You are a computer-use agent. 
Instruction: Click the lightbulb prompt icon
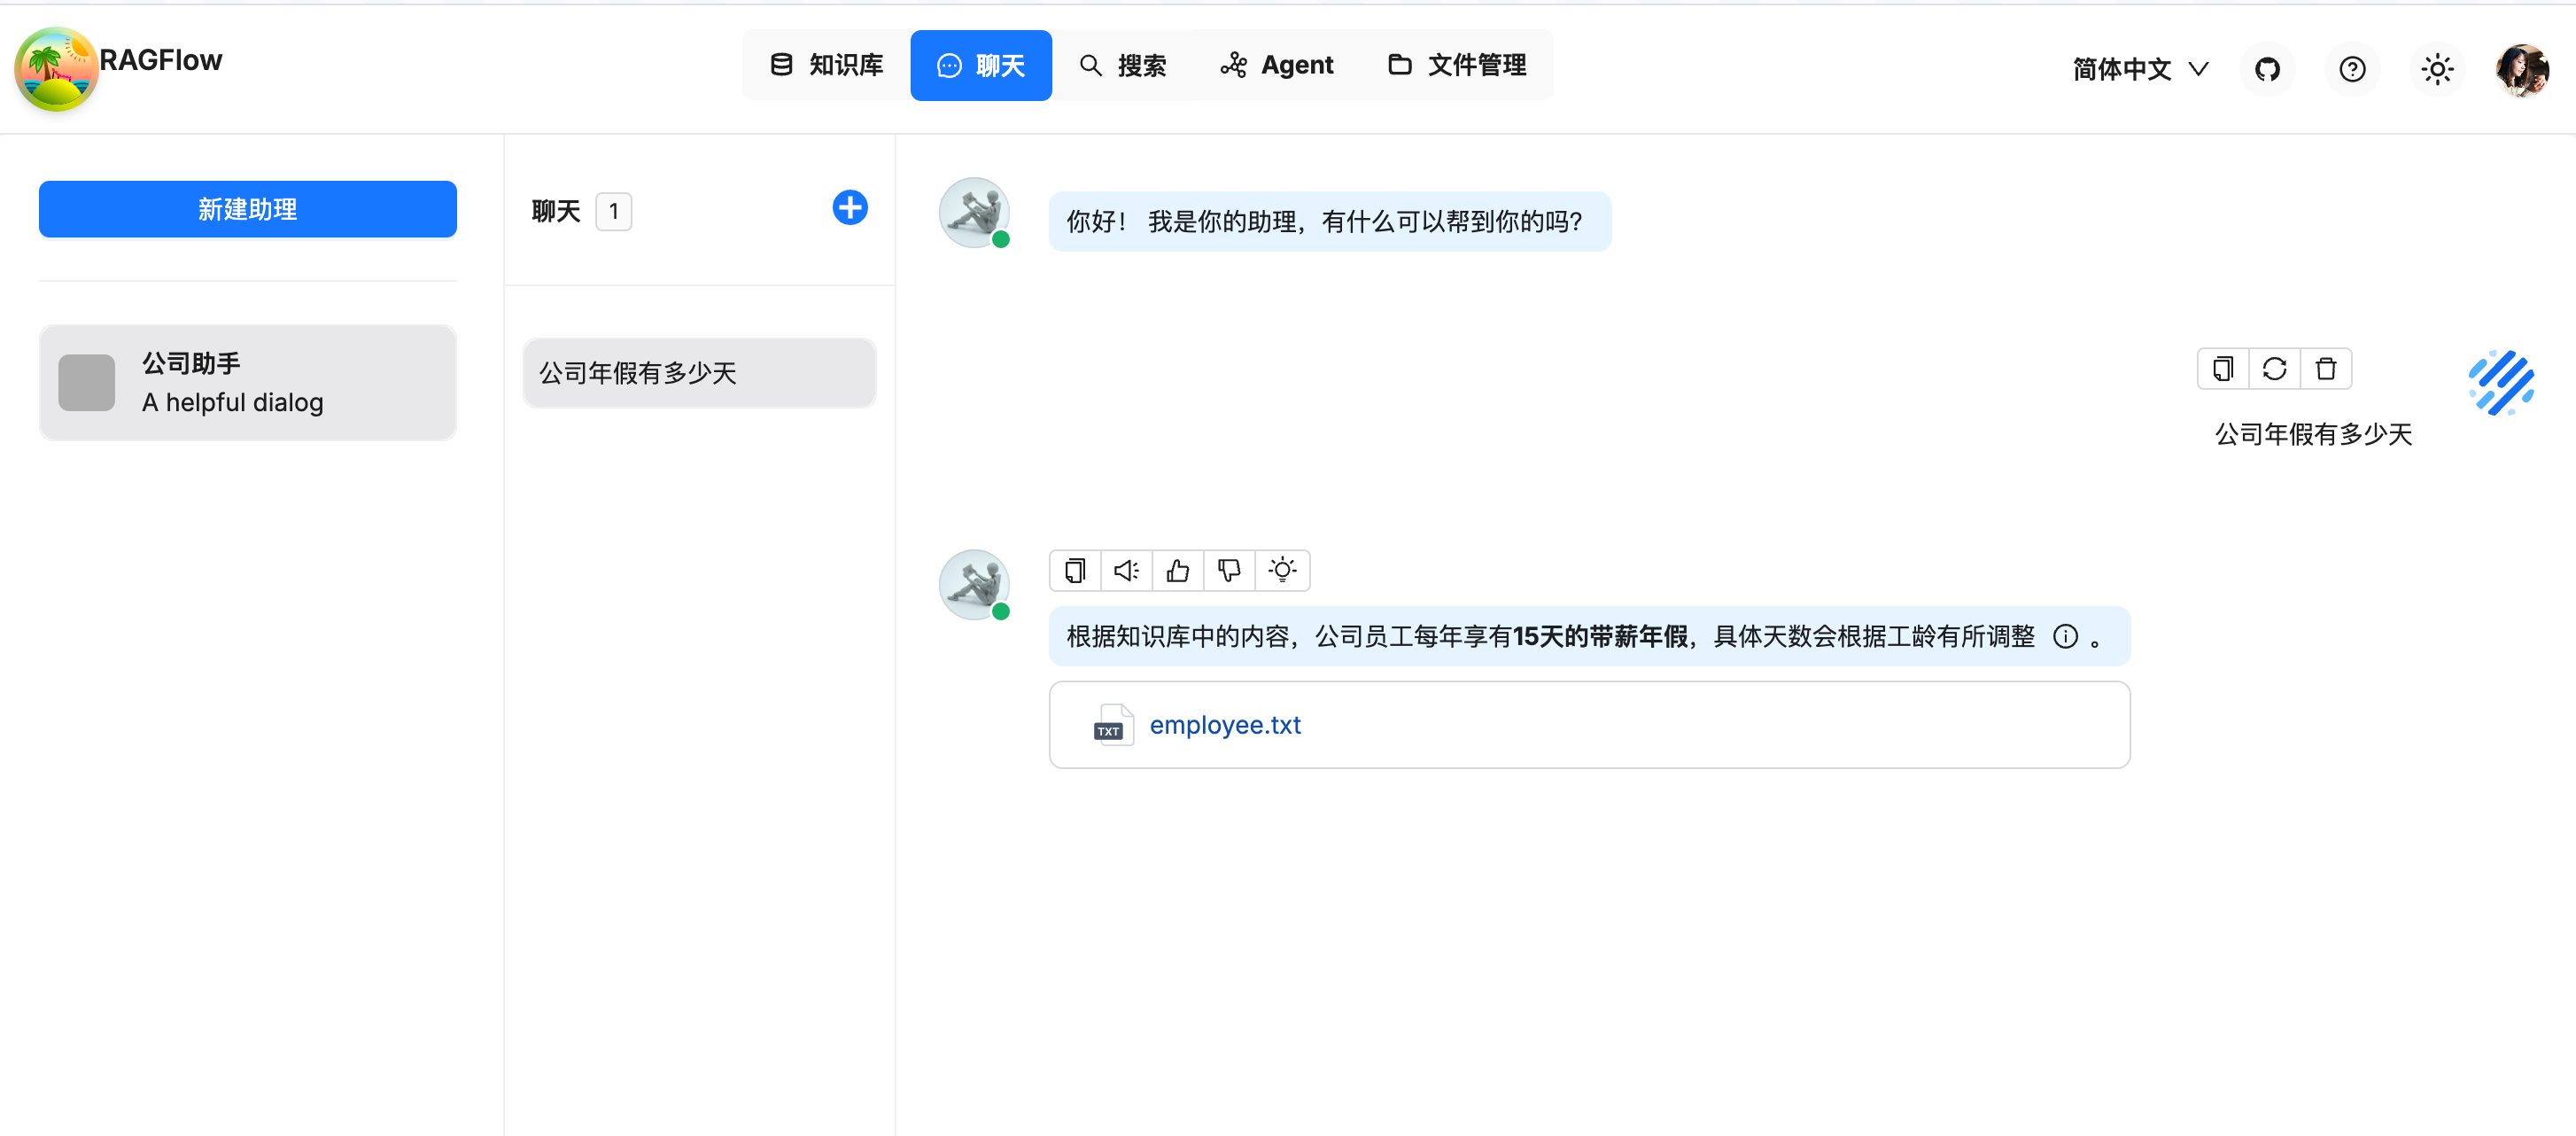click(x=1282, y=571)
